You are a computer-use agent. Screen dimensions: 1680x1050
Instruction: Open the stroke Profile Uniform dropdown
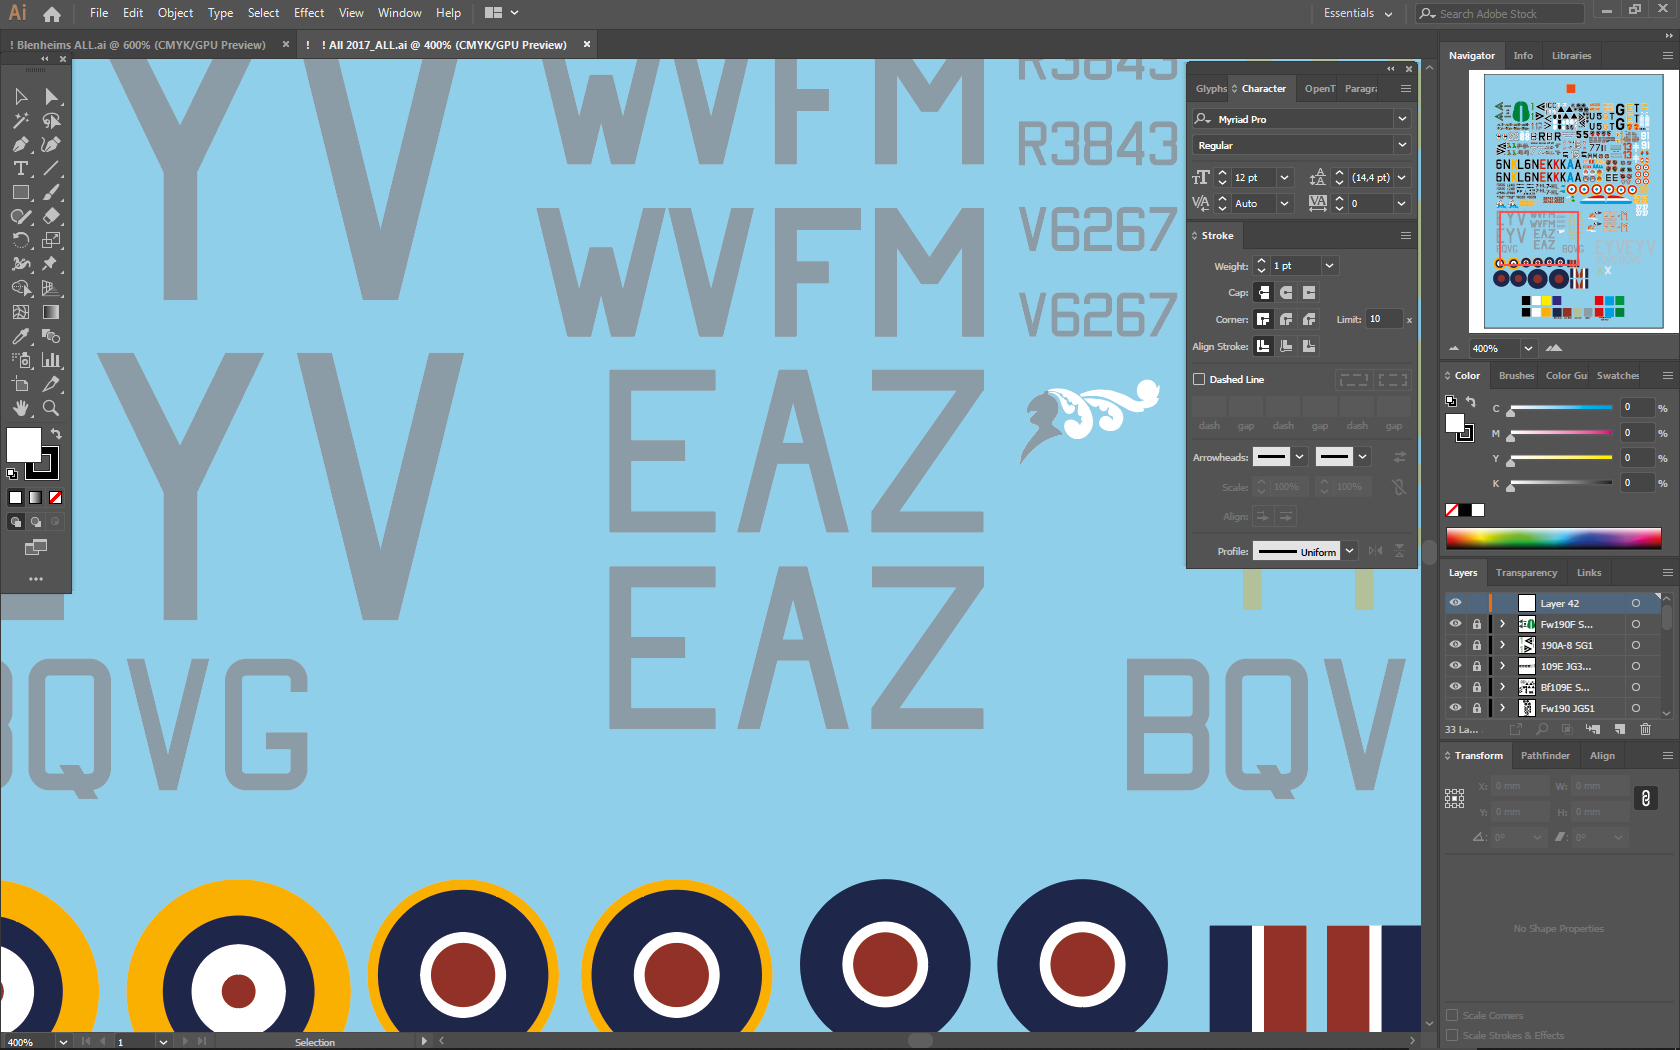click(1349, 551)
